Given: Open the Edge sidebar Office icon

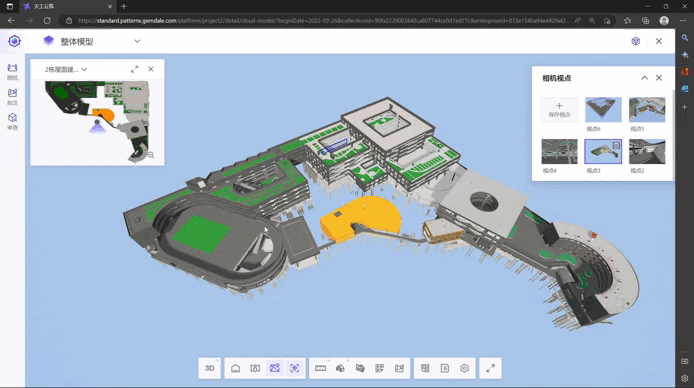Looking at the screenshot, I should pos(685,72).
